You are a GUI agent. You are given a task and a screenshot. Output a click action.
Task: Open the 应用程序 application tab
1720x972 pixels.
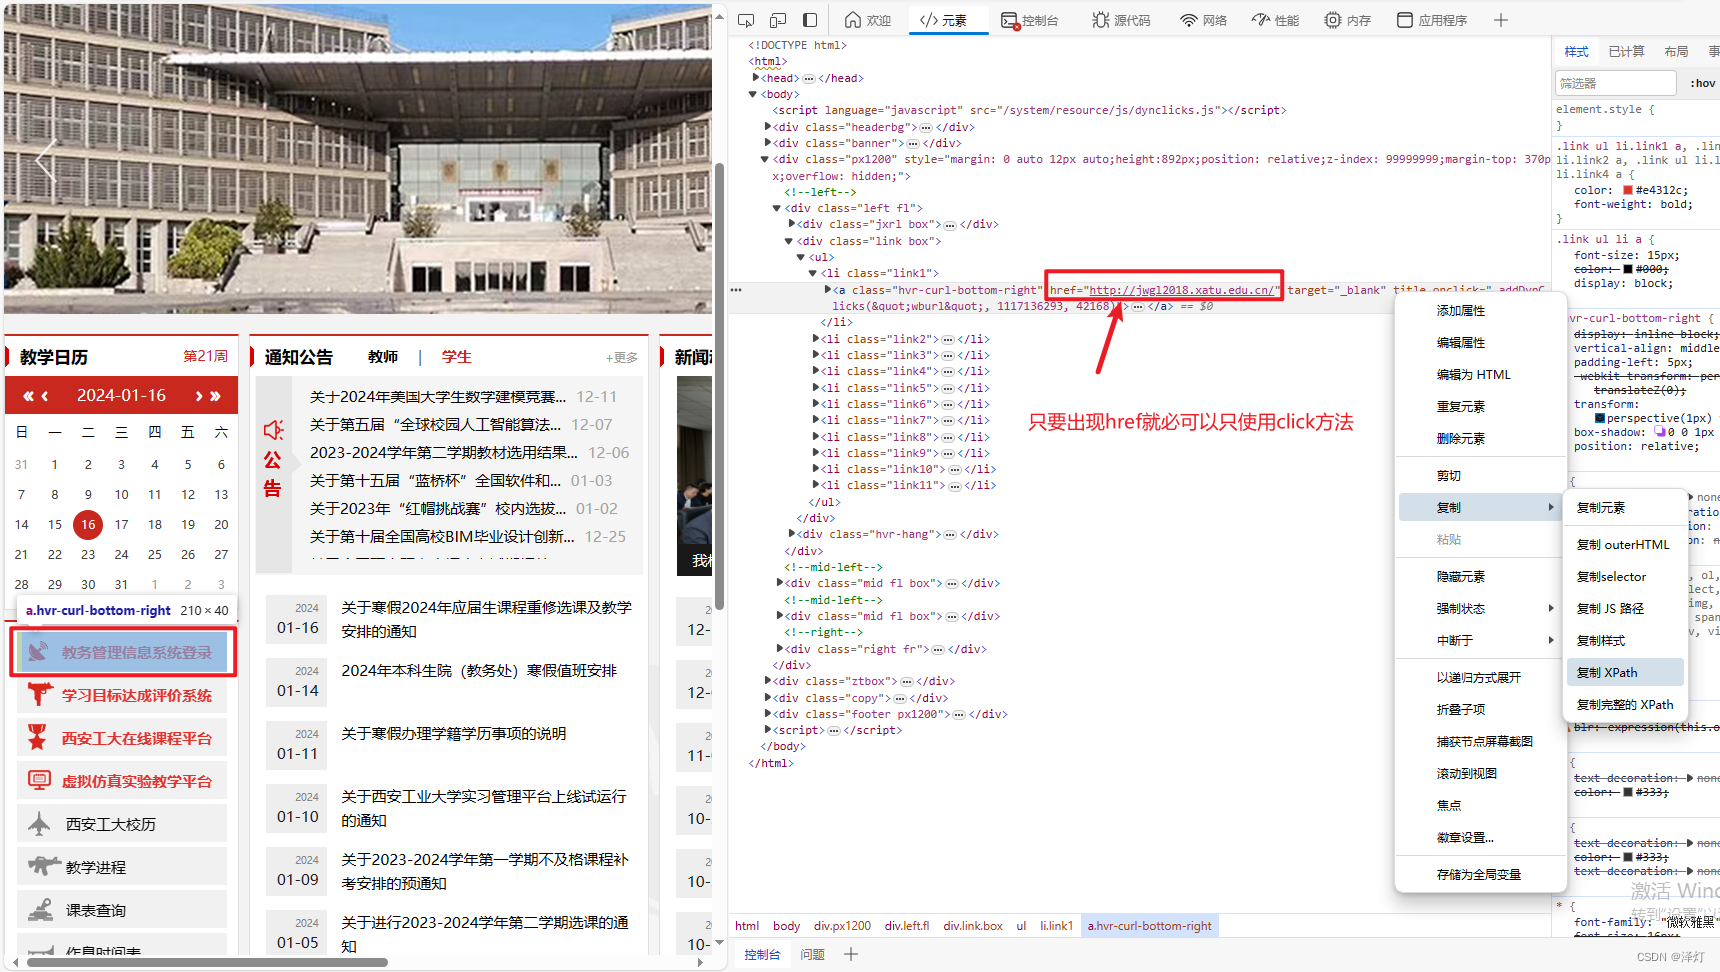tap(1432, 20)
